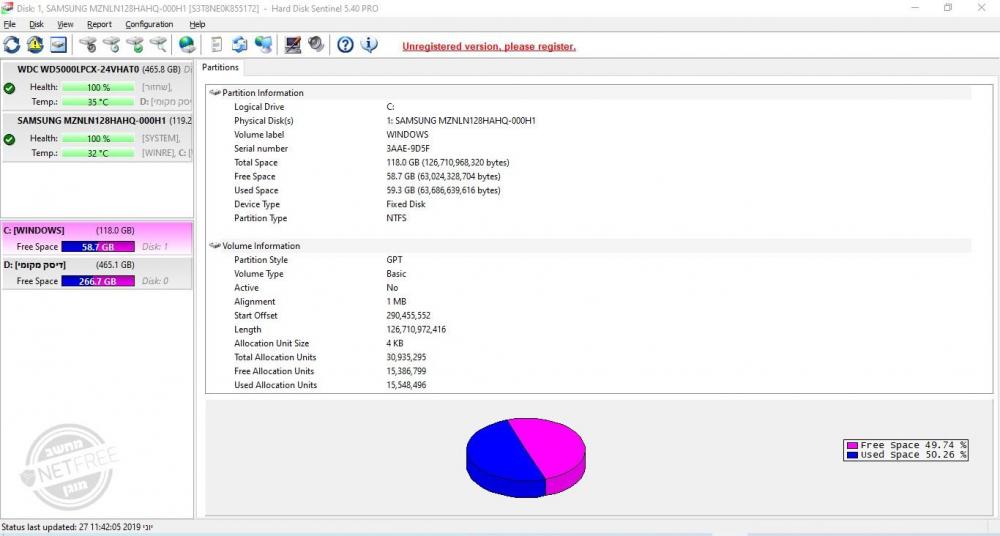Click the C: free space 58.7 GB bar
Viewport: 1000px width, 536px height.
[x=98, y=247]
